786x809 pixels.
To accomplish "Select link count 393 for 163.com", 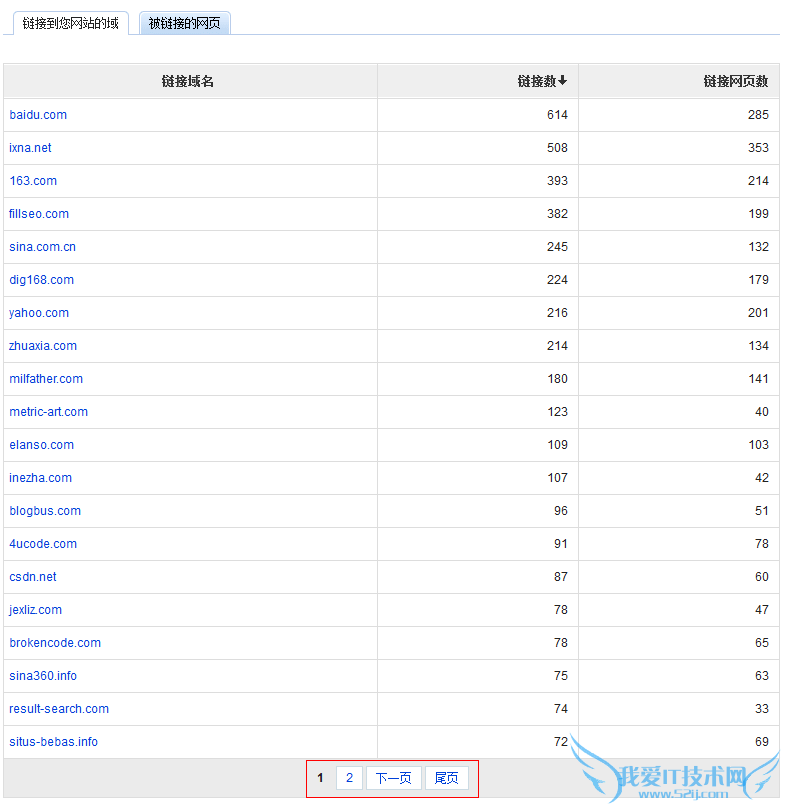I will coord(557,181).
